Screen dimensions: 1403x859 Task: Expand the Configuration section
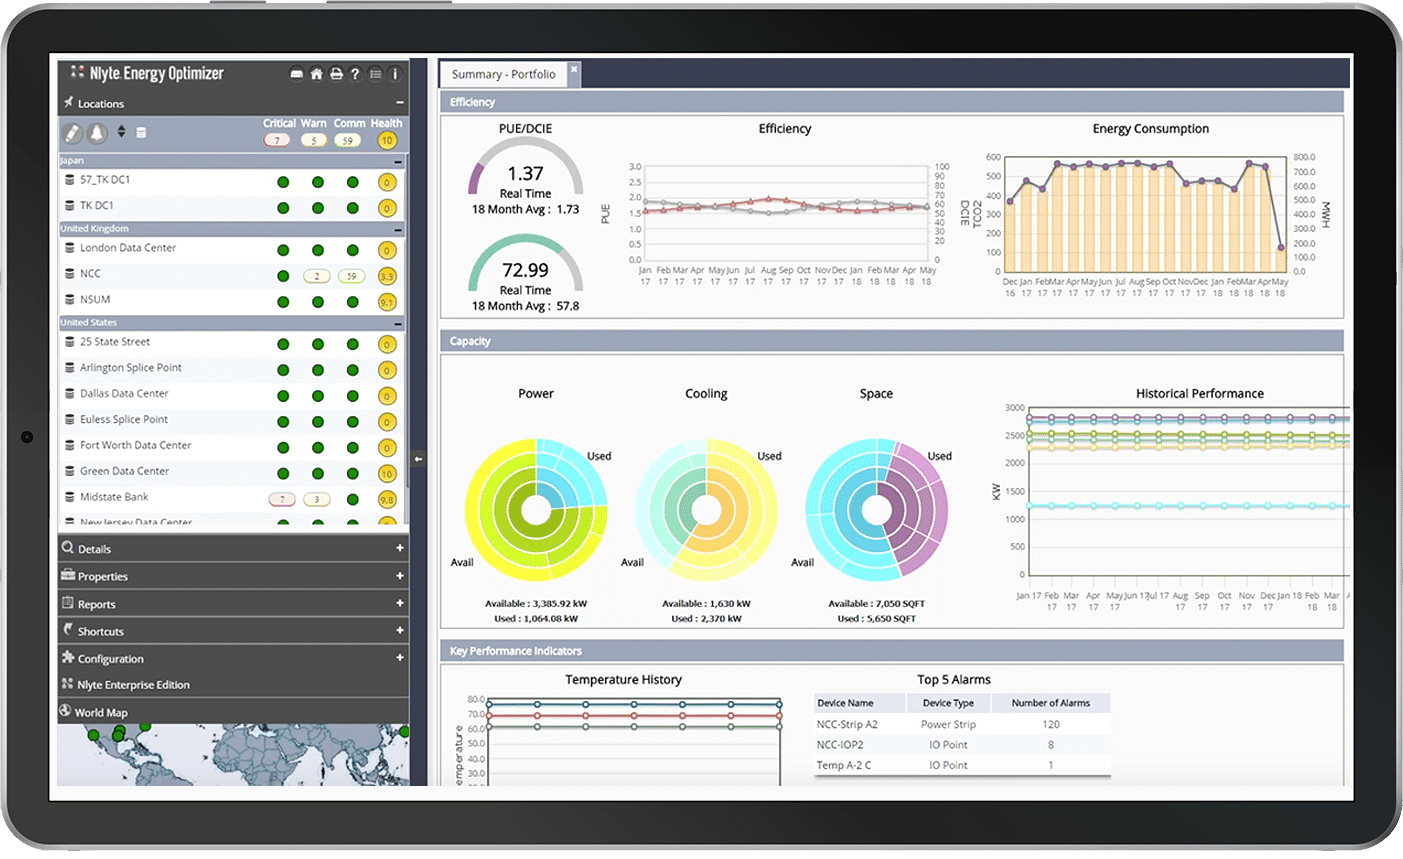110,658
